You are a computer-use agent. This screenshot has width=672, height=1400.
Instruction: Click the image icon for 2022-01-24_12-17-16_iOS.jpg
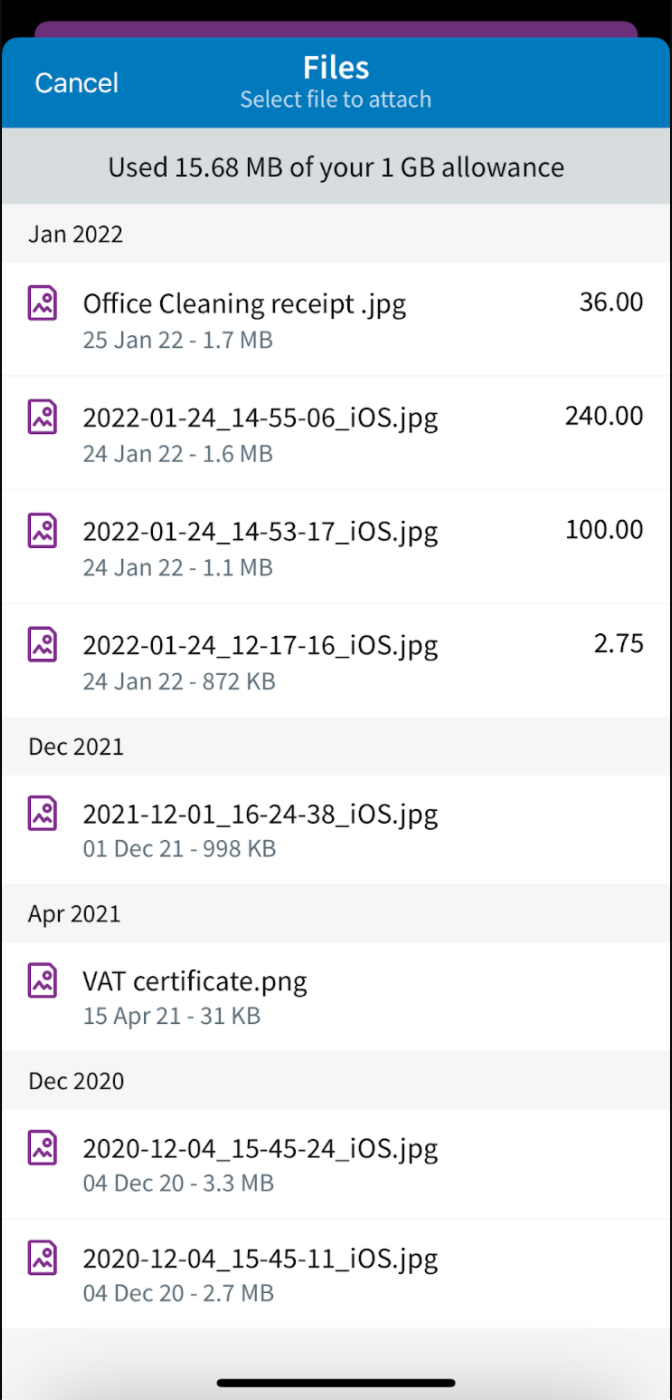coord(42,643)
